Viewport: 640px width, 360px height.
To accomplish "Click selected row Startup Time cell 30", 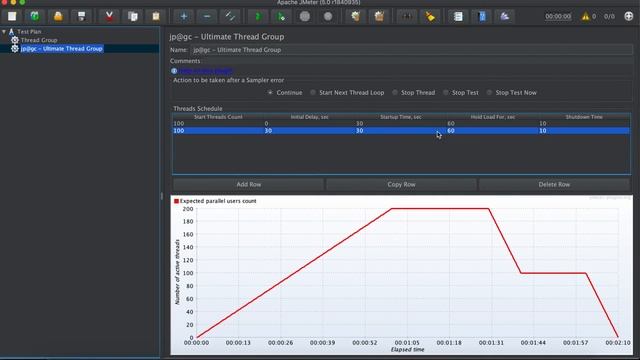I will click(x=401, y=131).
